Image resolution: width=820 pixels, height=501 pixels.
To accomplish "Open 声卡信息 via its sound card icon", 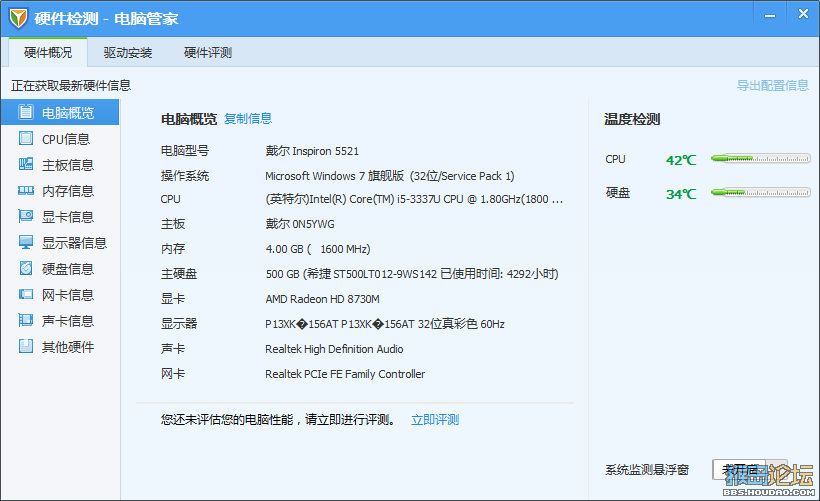I will (x=26, y=321).
